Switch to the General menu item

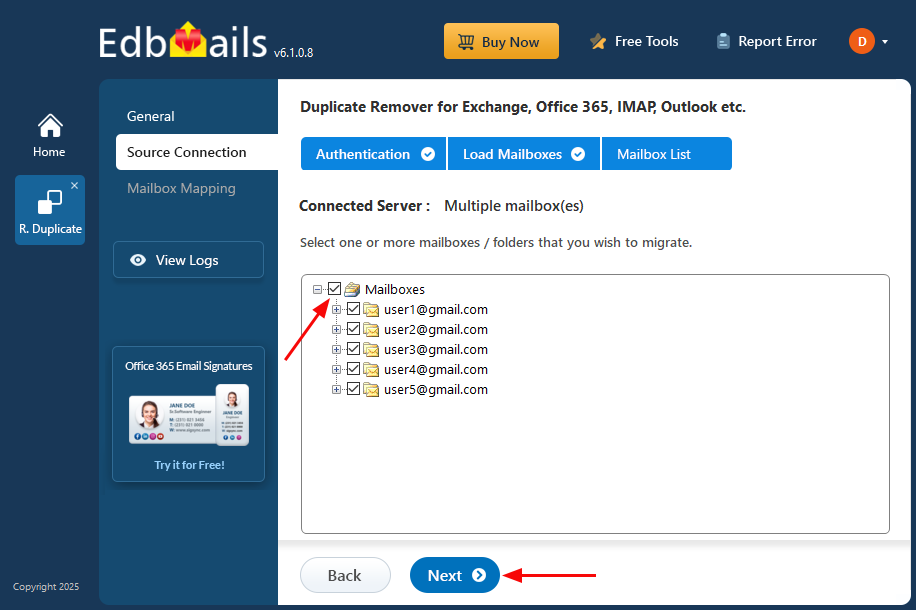151,116
